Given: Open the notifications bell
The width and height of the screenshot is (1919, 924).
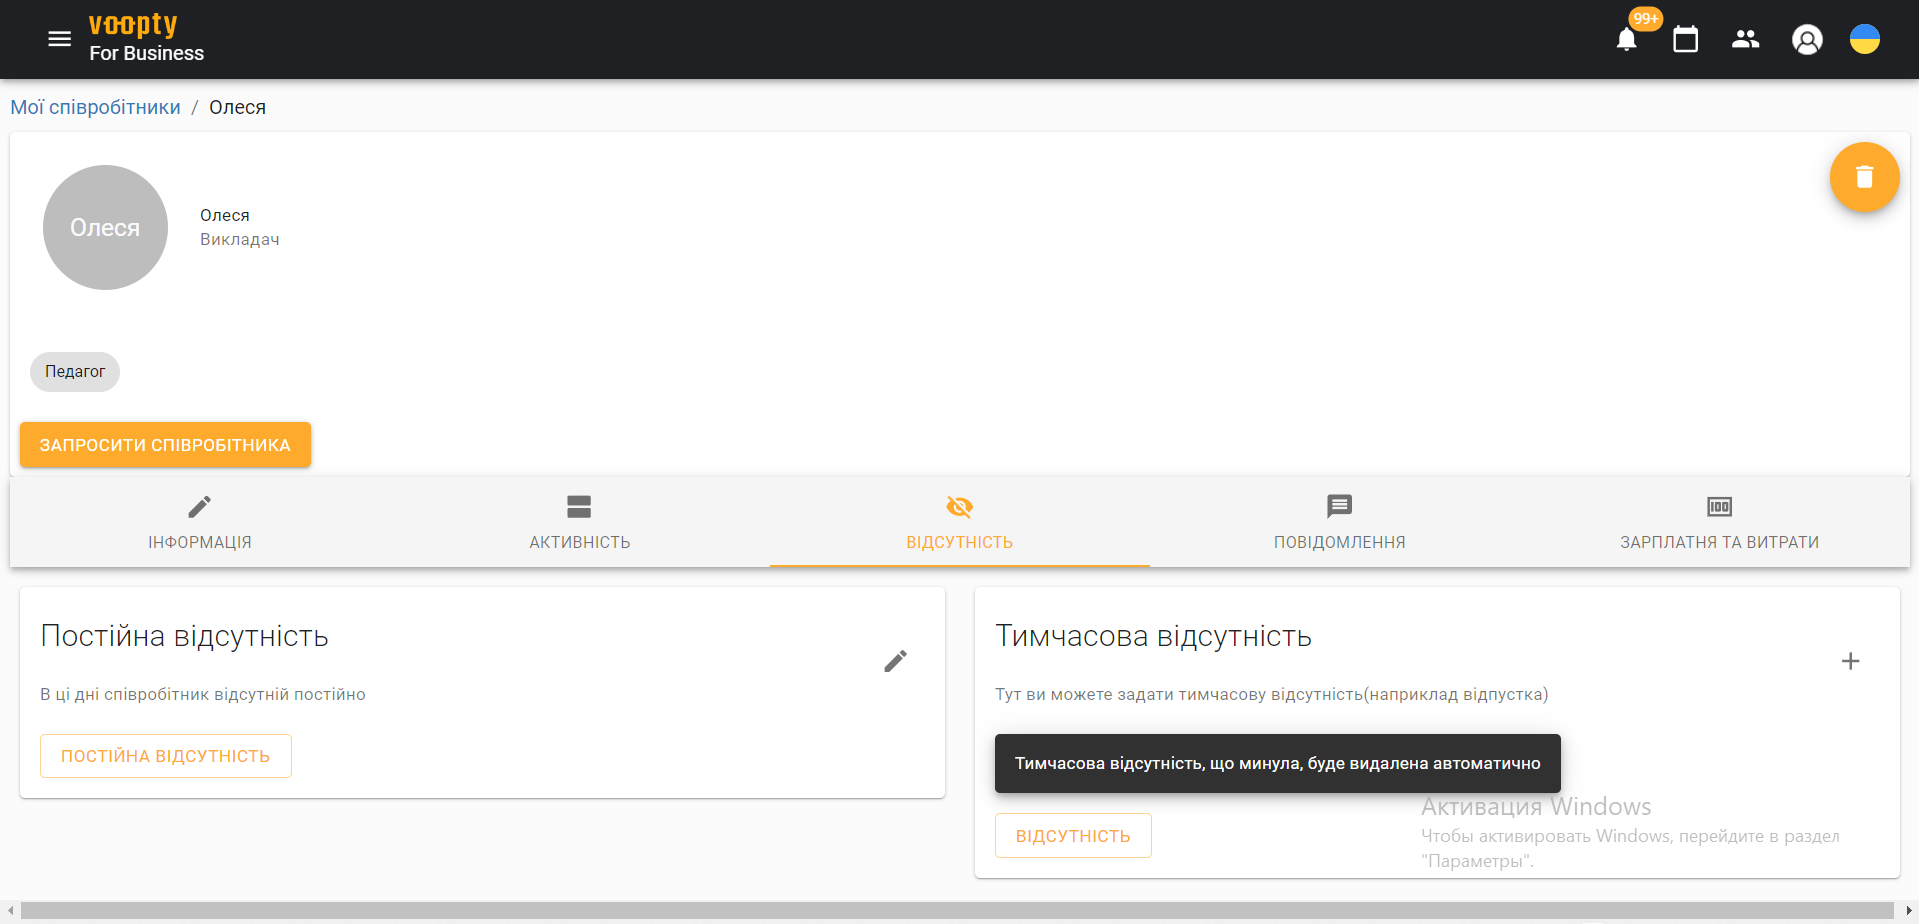Looking at the screenshot, I should point(1626,40).
